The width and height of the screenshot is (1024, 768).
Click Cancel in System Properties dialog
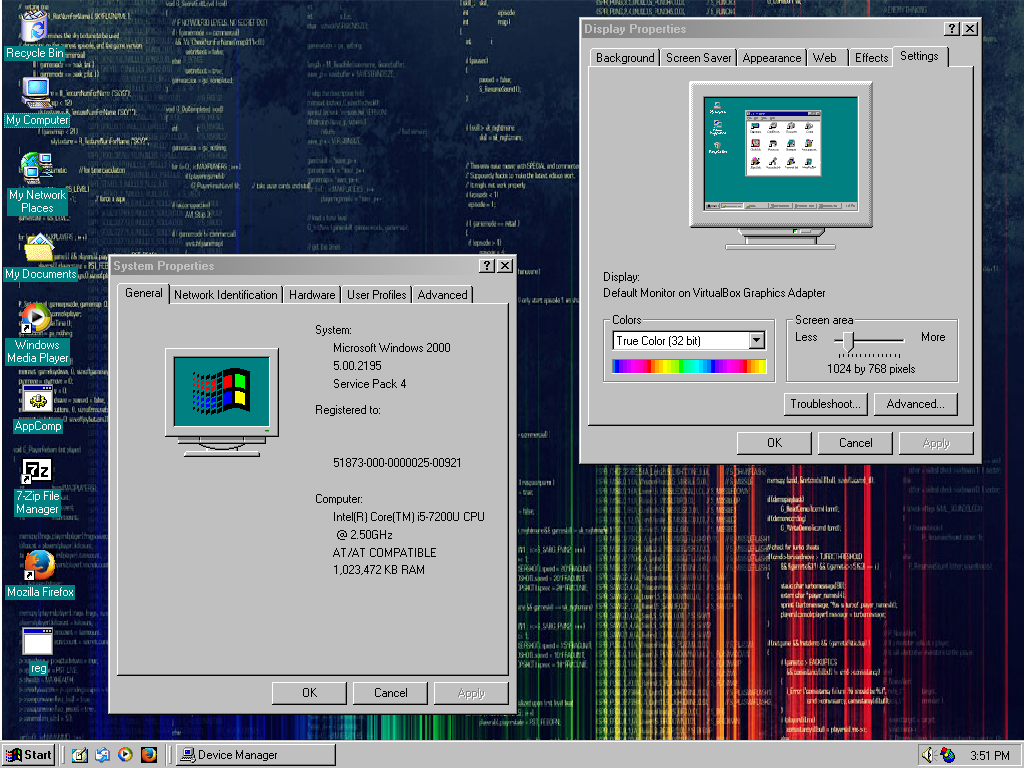390,693
